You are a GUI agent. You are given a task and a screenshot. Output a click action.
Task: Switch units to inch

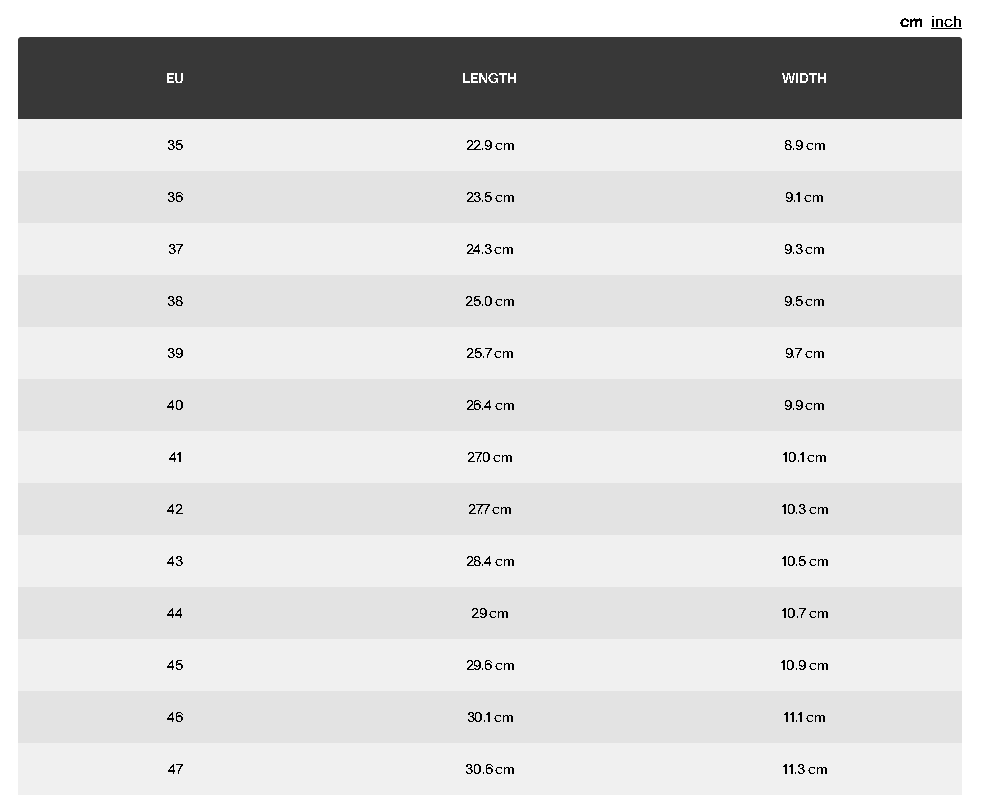[x=946, y=22]
